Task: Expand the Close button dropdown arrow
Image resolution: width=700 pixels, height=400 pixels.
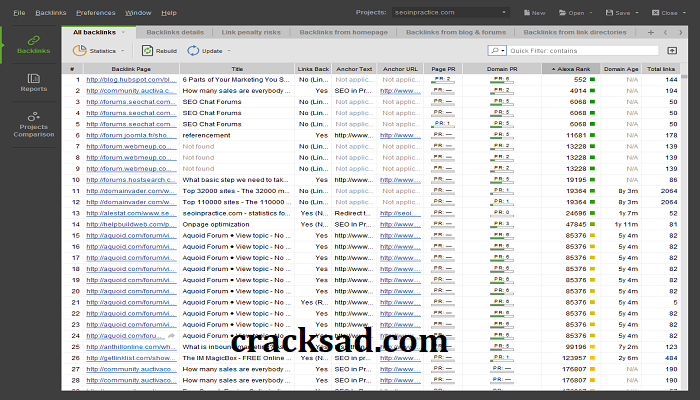Action: [x=684, y=13]
